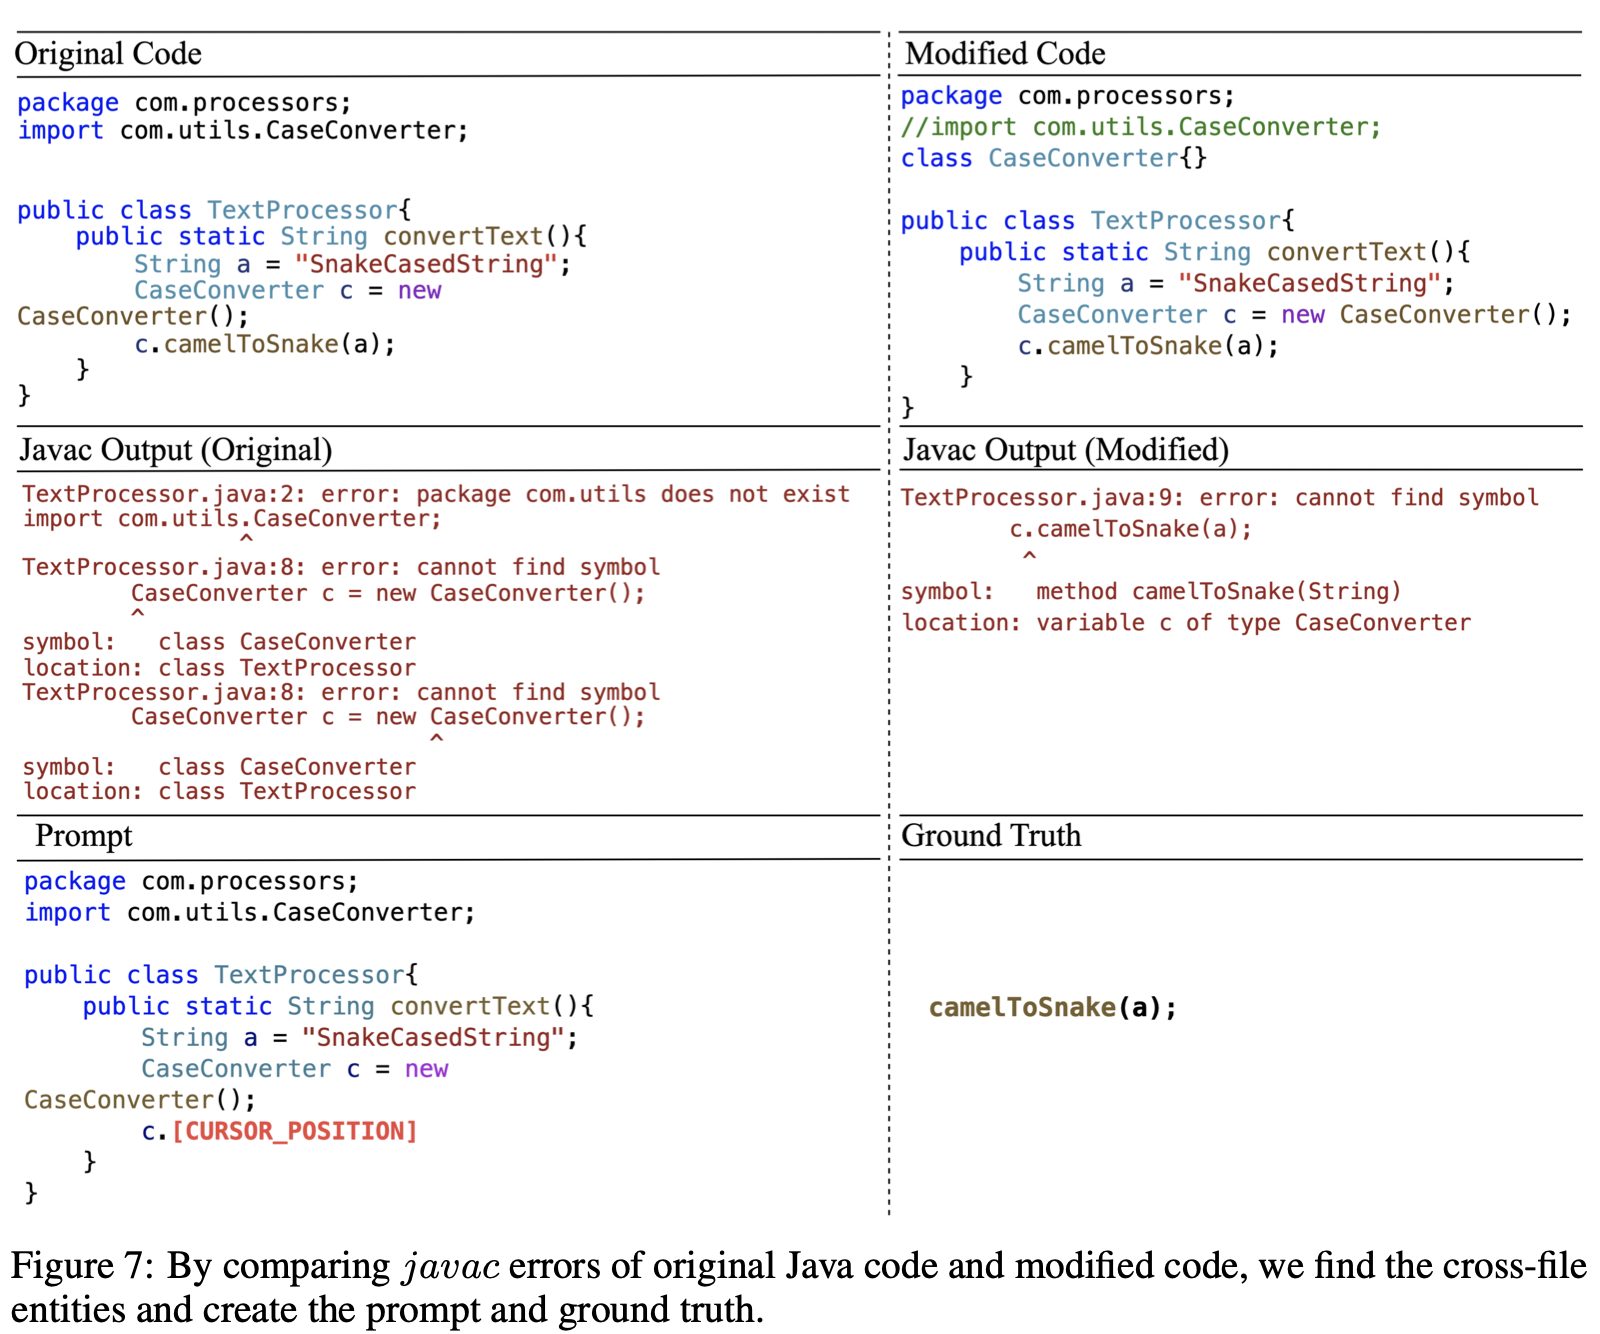
Task: Click "public static String convertText(){" in the Prompt section
Action: (338, 1006)
